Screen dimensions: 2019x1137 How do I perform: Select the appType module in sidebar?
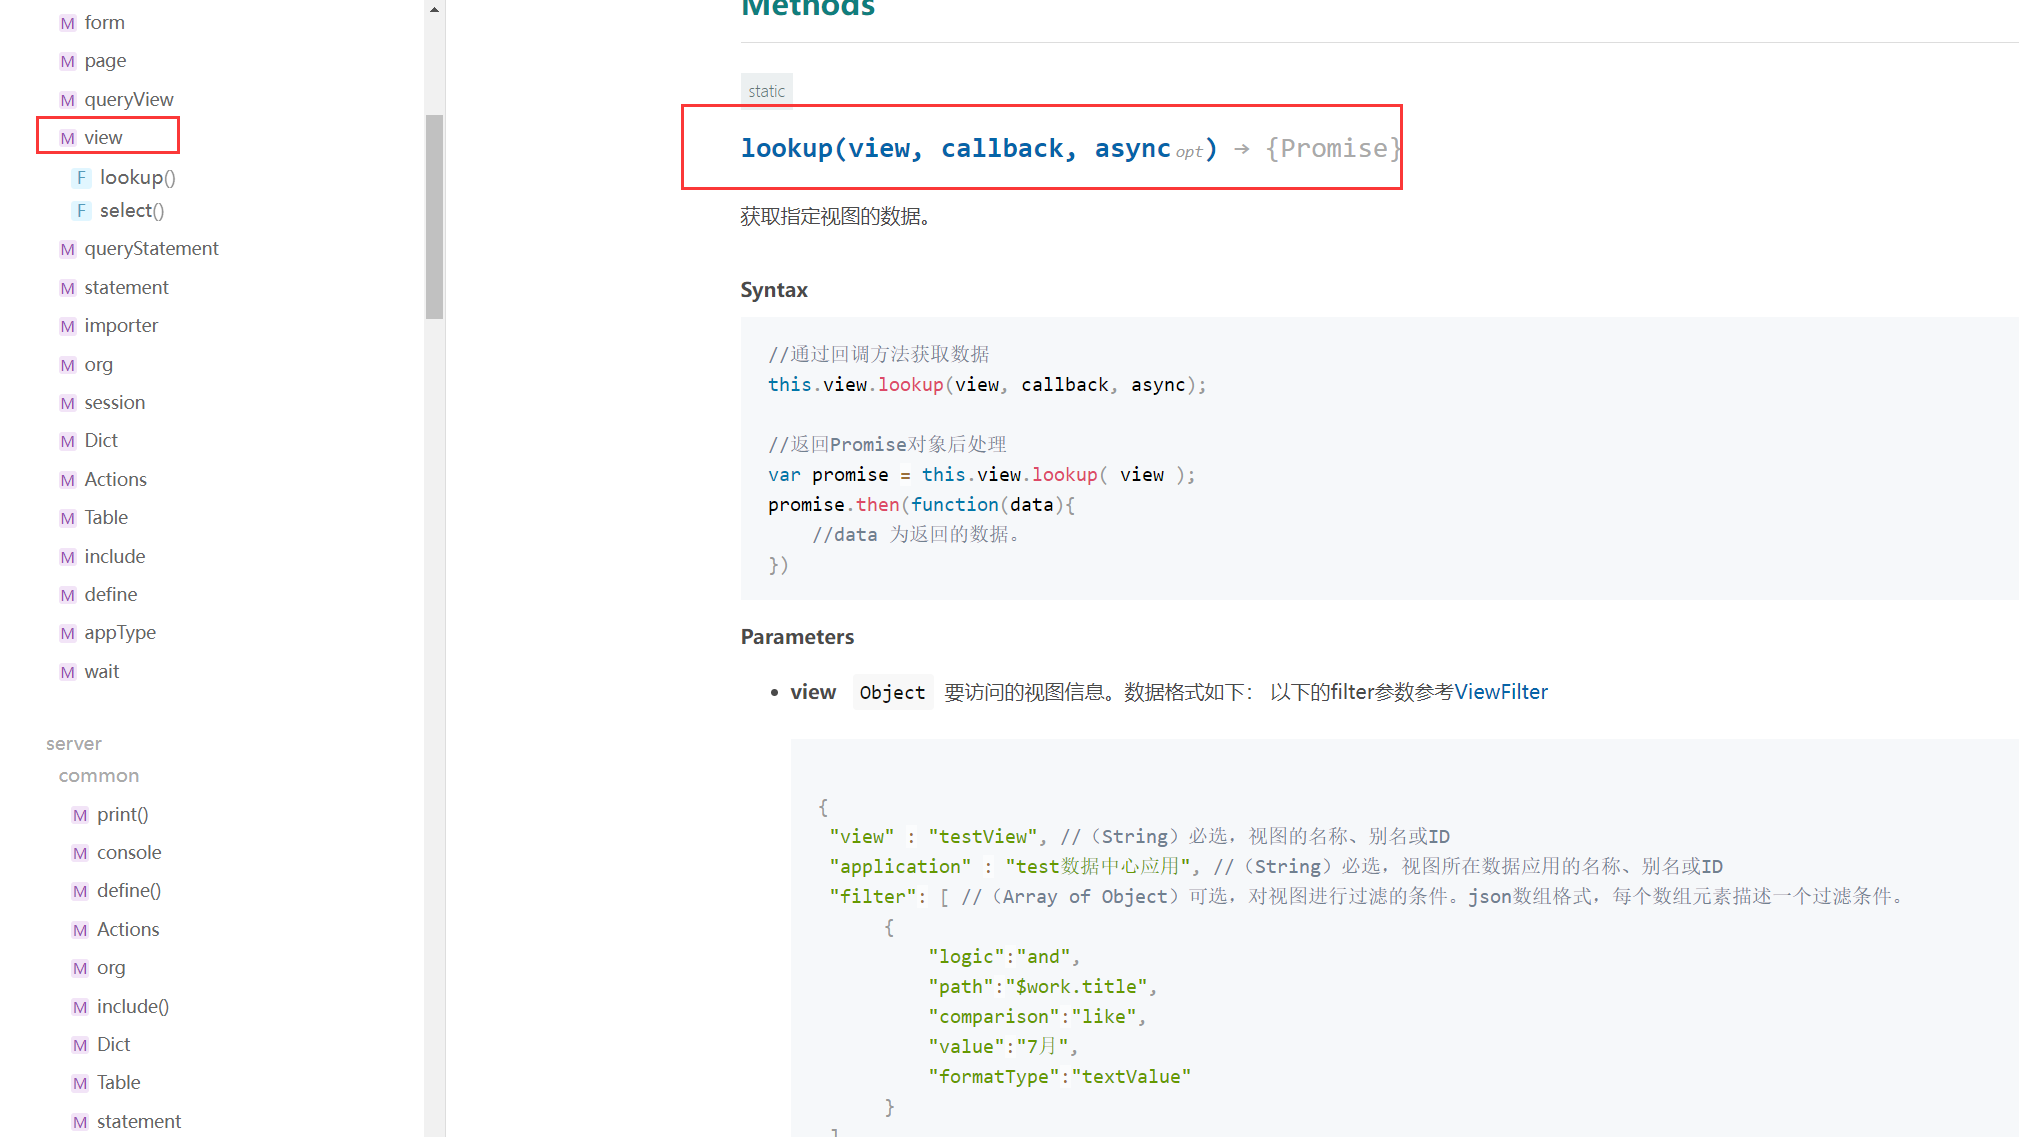coord(120,633)
